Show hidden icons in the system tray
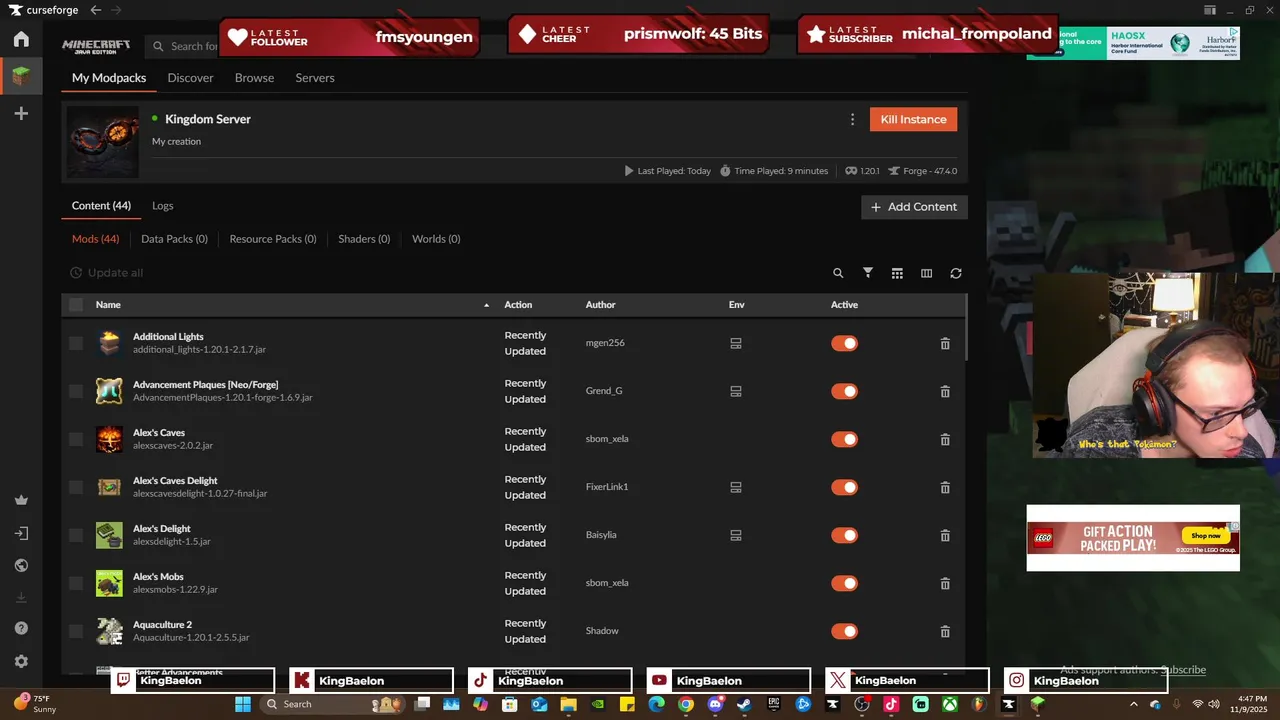The height and width of the screenshot is (720, 1280). pyautogui.click(x=1133, y=704)
